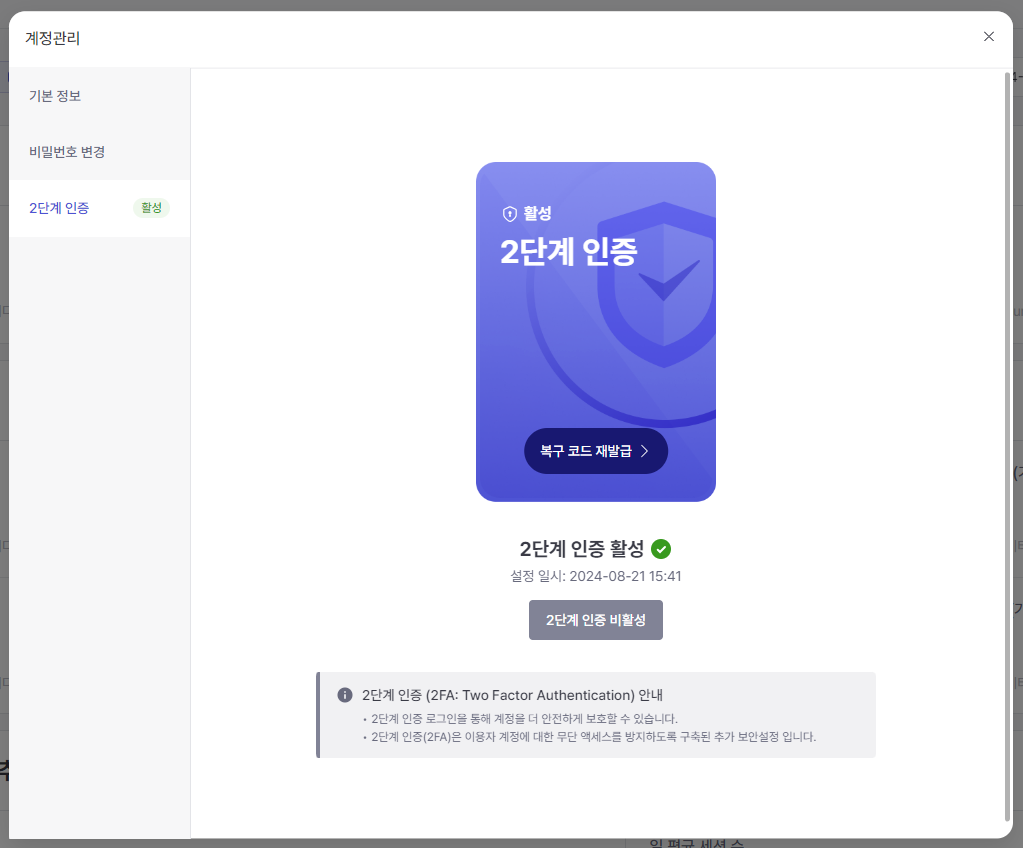Click the 계정관리 dialog title
The height and width of the screenshot is (848, 1023).
52,38
